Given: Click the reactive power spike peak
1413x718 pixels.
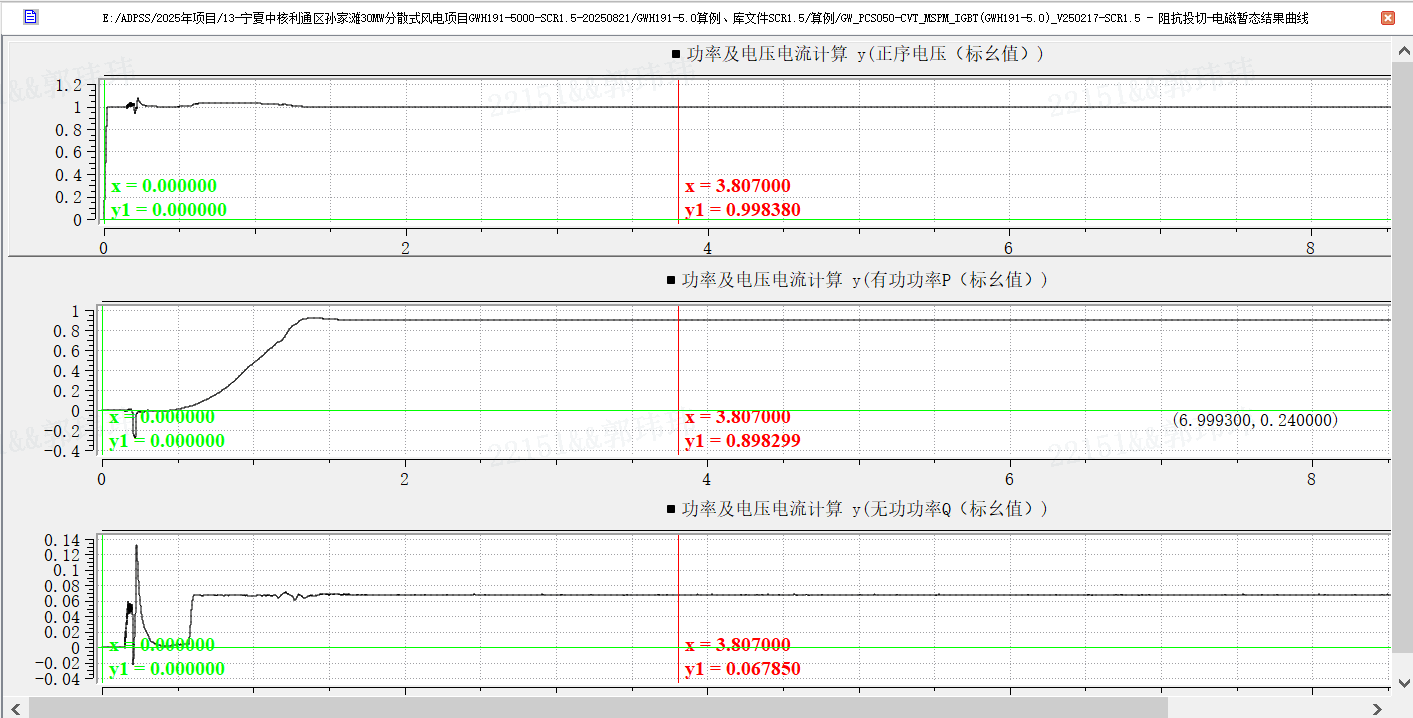Looking at the screenshot, I should click(136, 546).
